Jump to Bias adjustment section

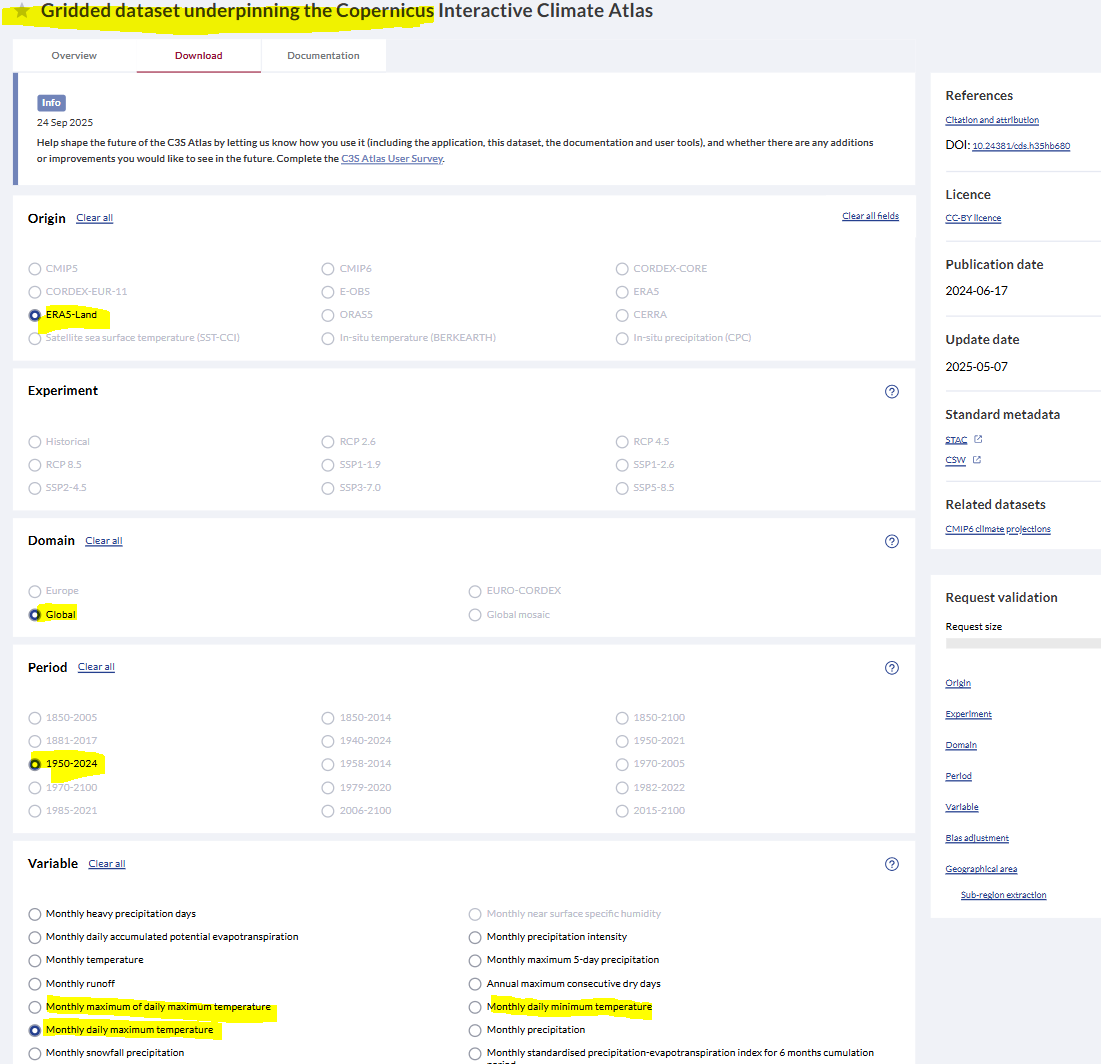[976, 838]
